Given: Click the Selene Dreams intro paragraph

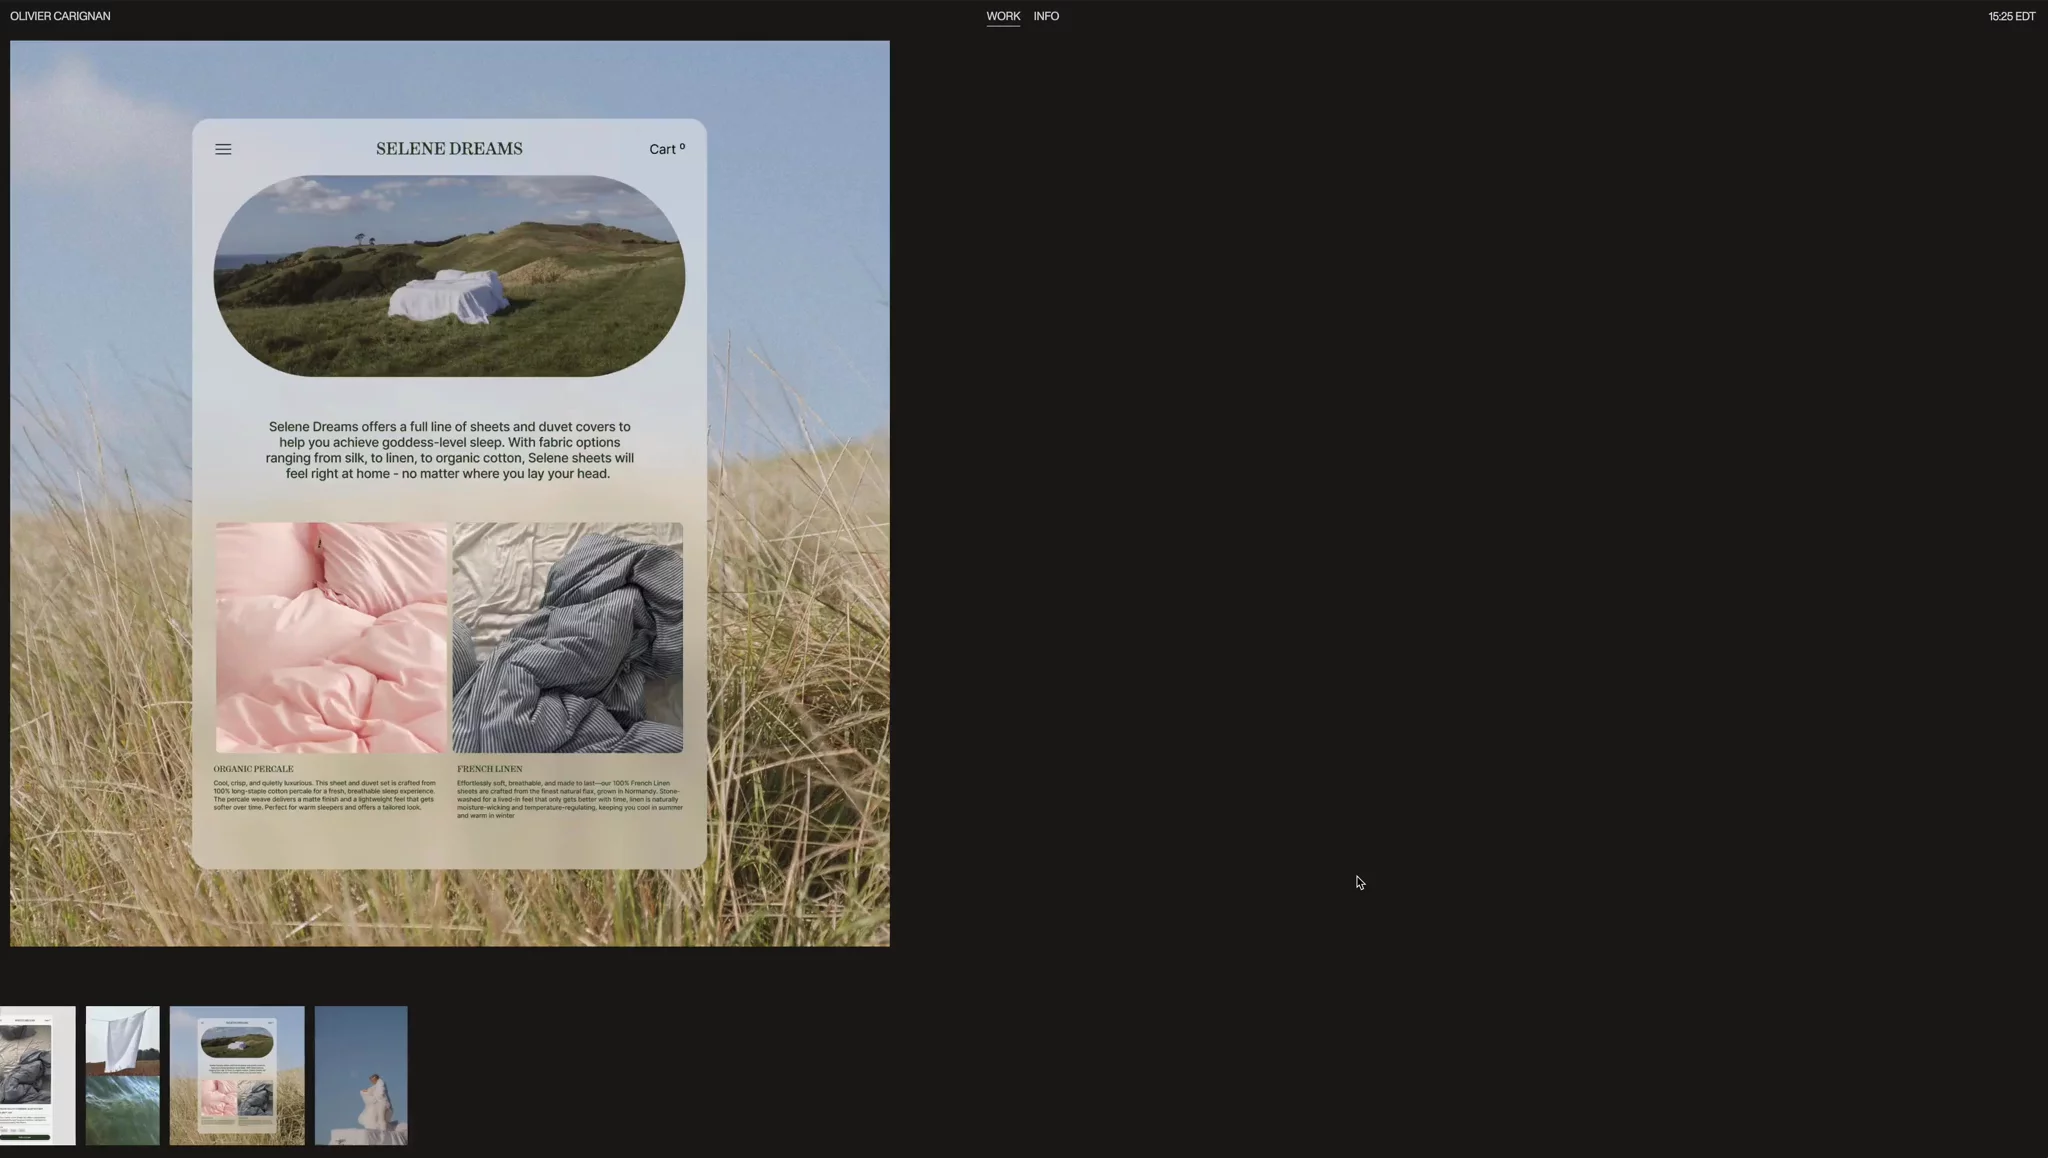Looking at the screenshot, I should [449, 450].
